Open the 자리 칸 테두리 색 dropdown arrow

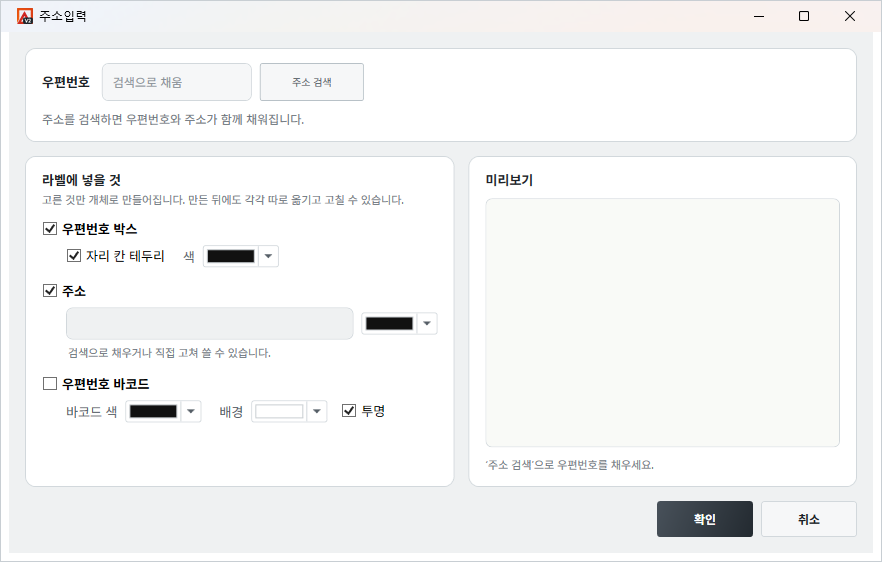tap(268, 256)
